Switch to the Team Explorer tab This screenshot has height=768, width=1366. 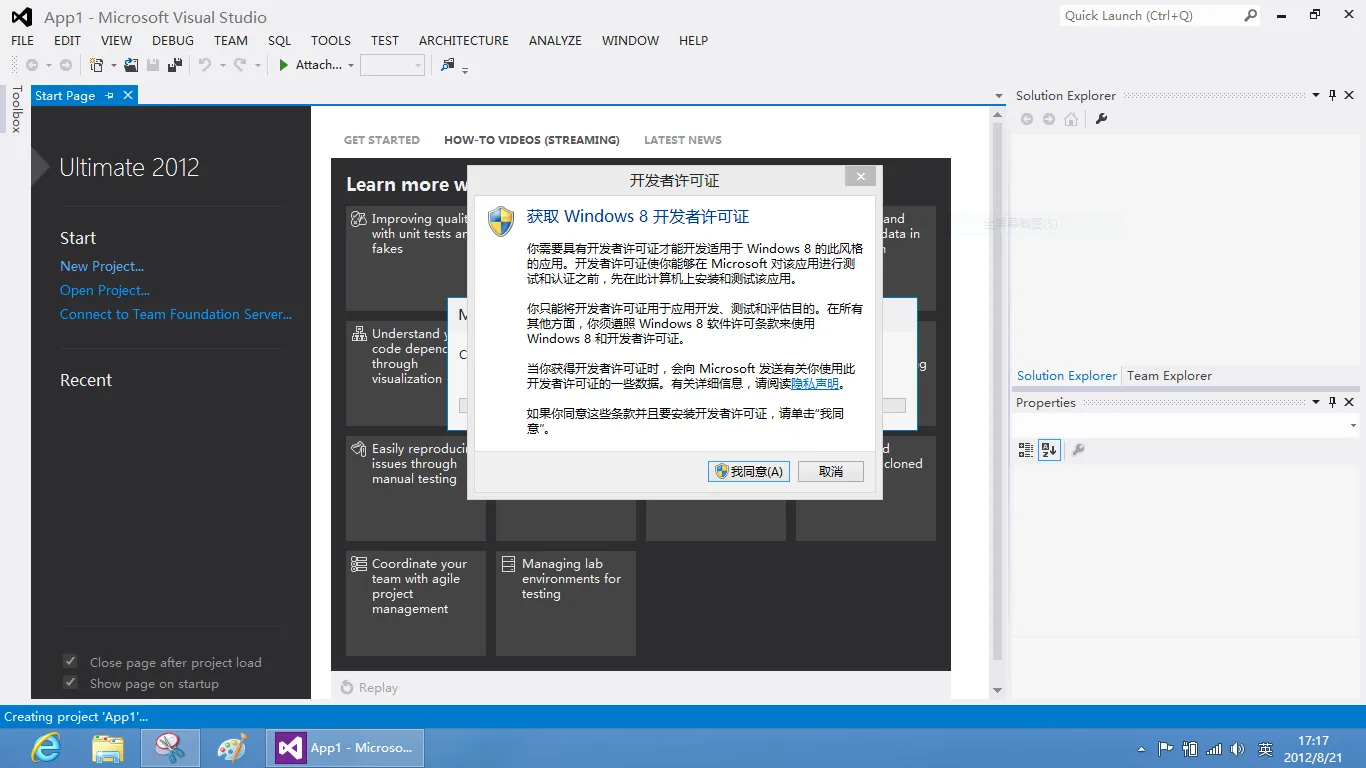click(1169, 376)
